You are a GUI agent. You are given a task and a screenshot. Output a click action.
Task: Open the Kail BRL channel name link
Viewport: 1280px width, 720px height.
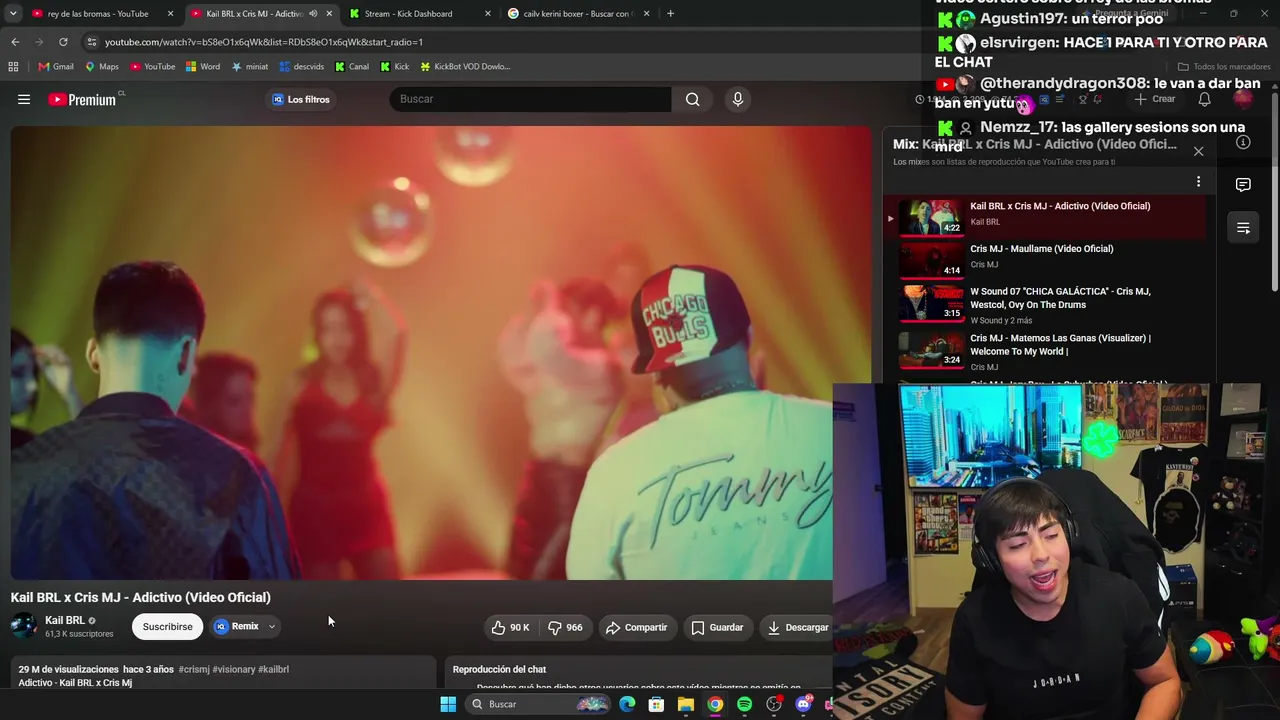pyautogui.click(x=65, y=620)
